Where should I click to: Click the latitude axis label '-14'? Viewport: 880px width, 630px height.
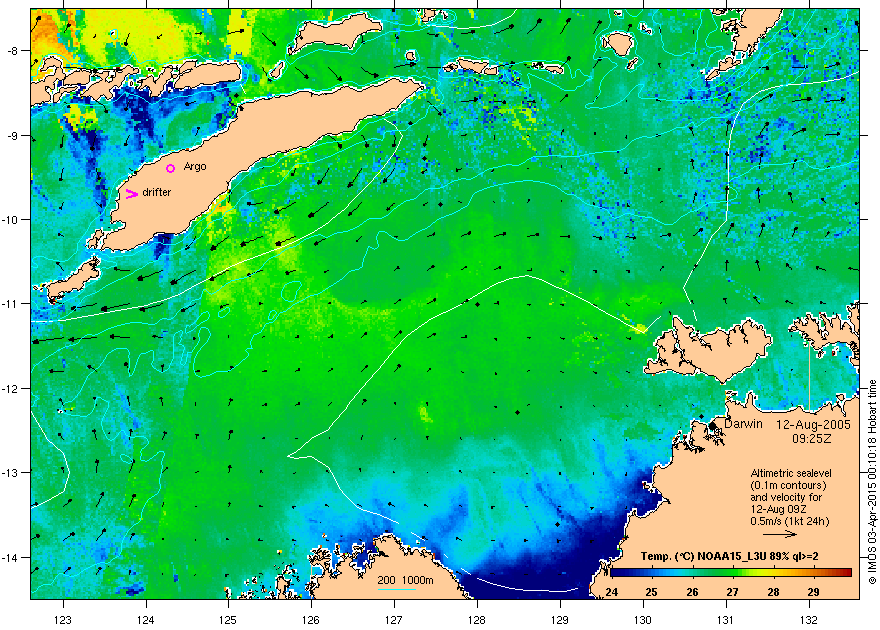click(11, 557)
